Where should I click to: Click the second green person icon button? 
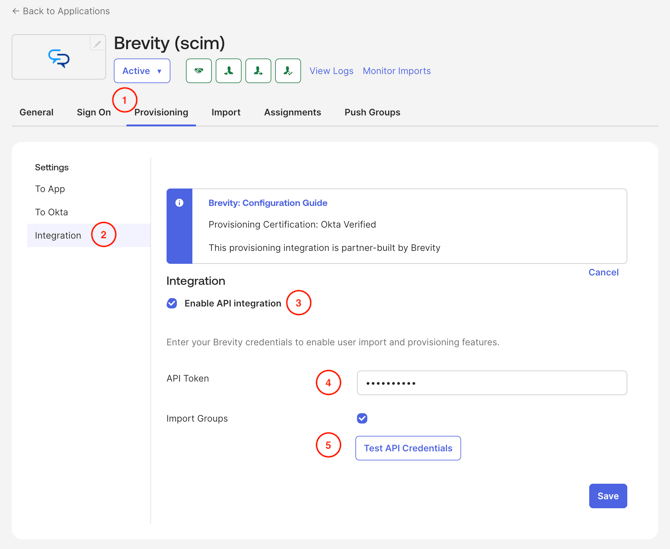click(x=258, y=71)
